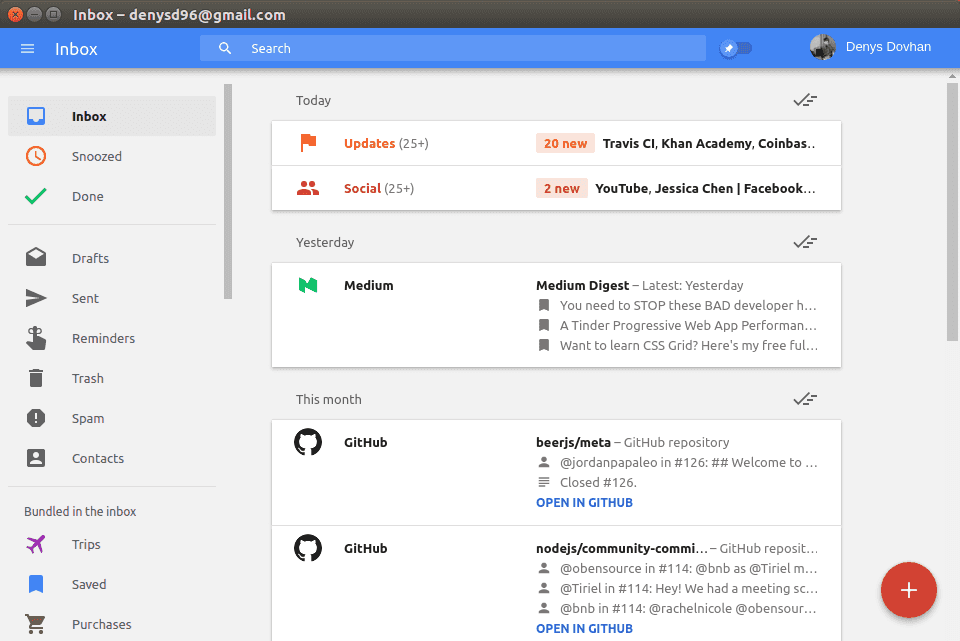Click the Reminders finger icon
The image size is (960, 641).
(x=36, y=338)
